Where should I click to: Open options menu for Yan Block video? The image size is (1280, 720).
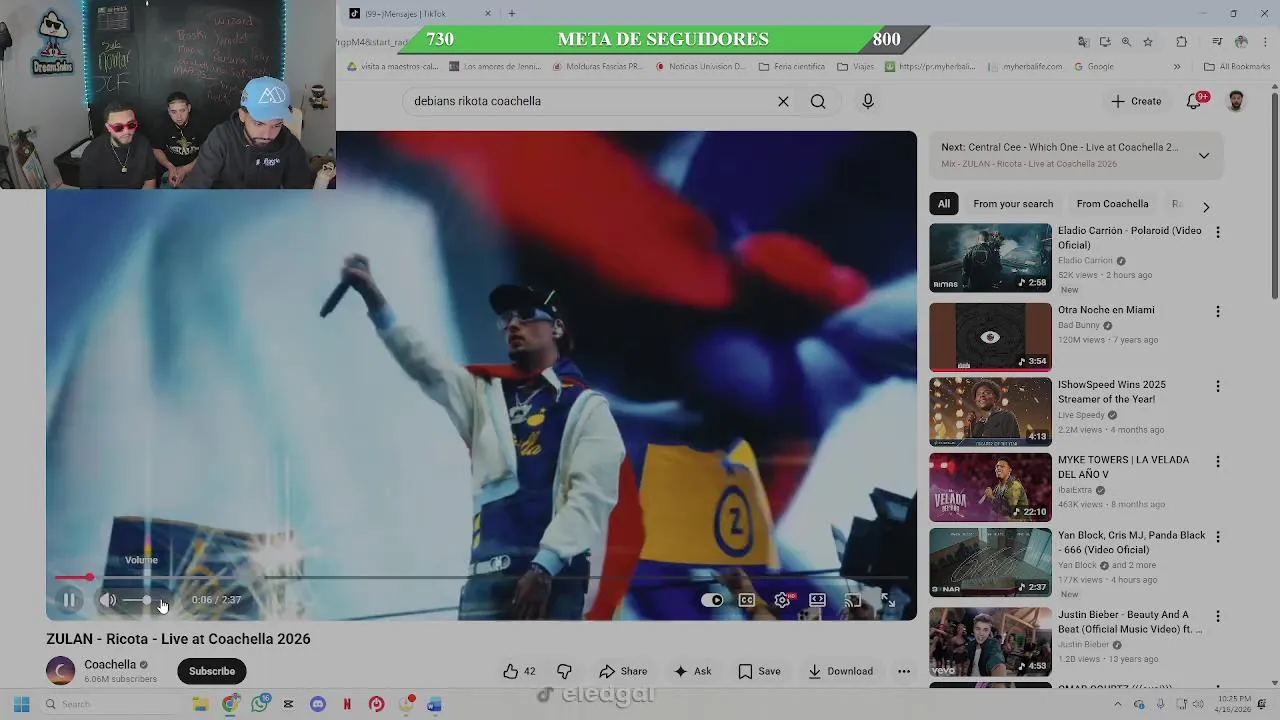click(x=1217, y=536)
